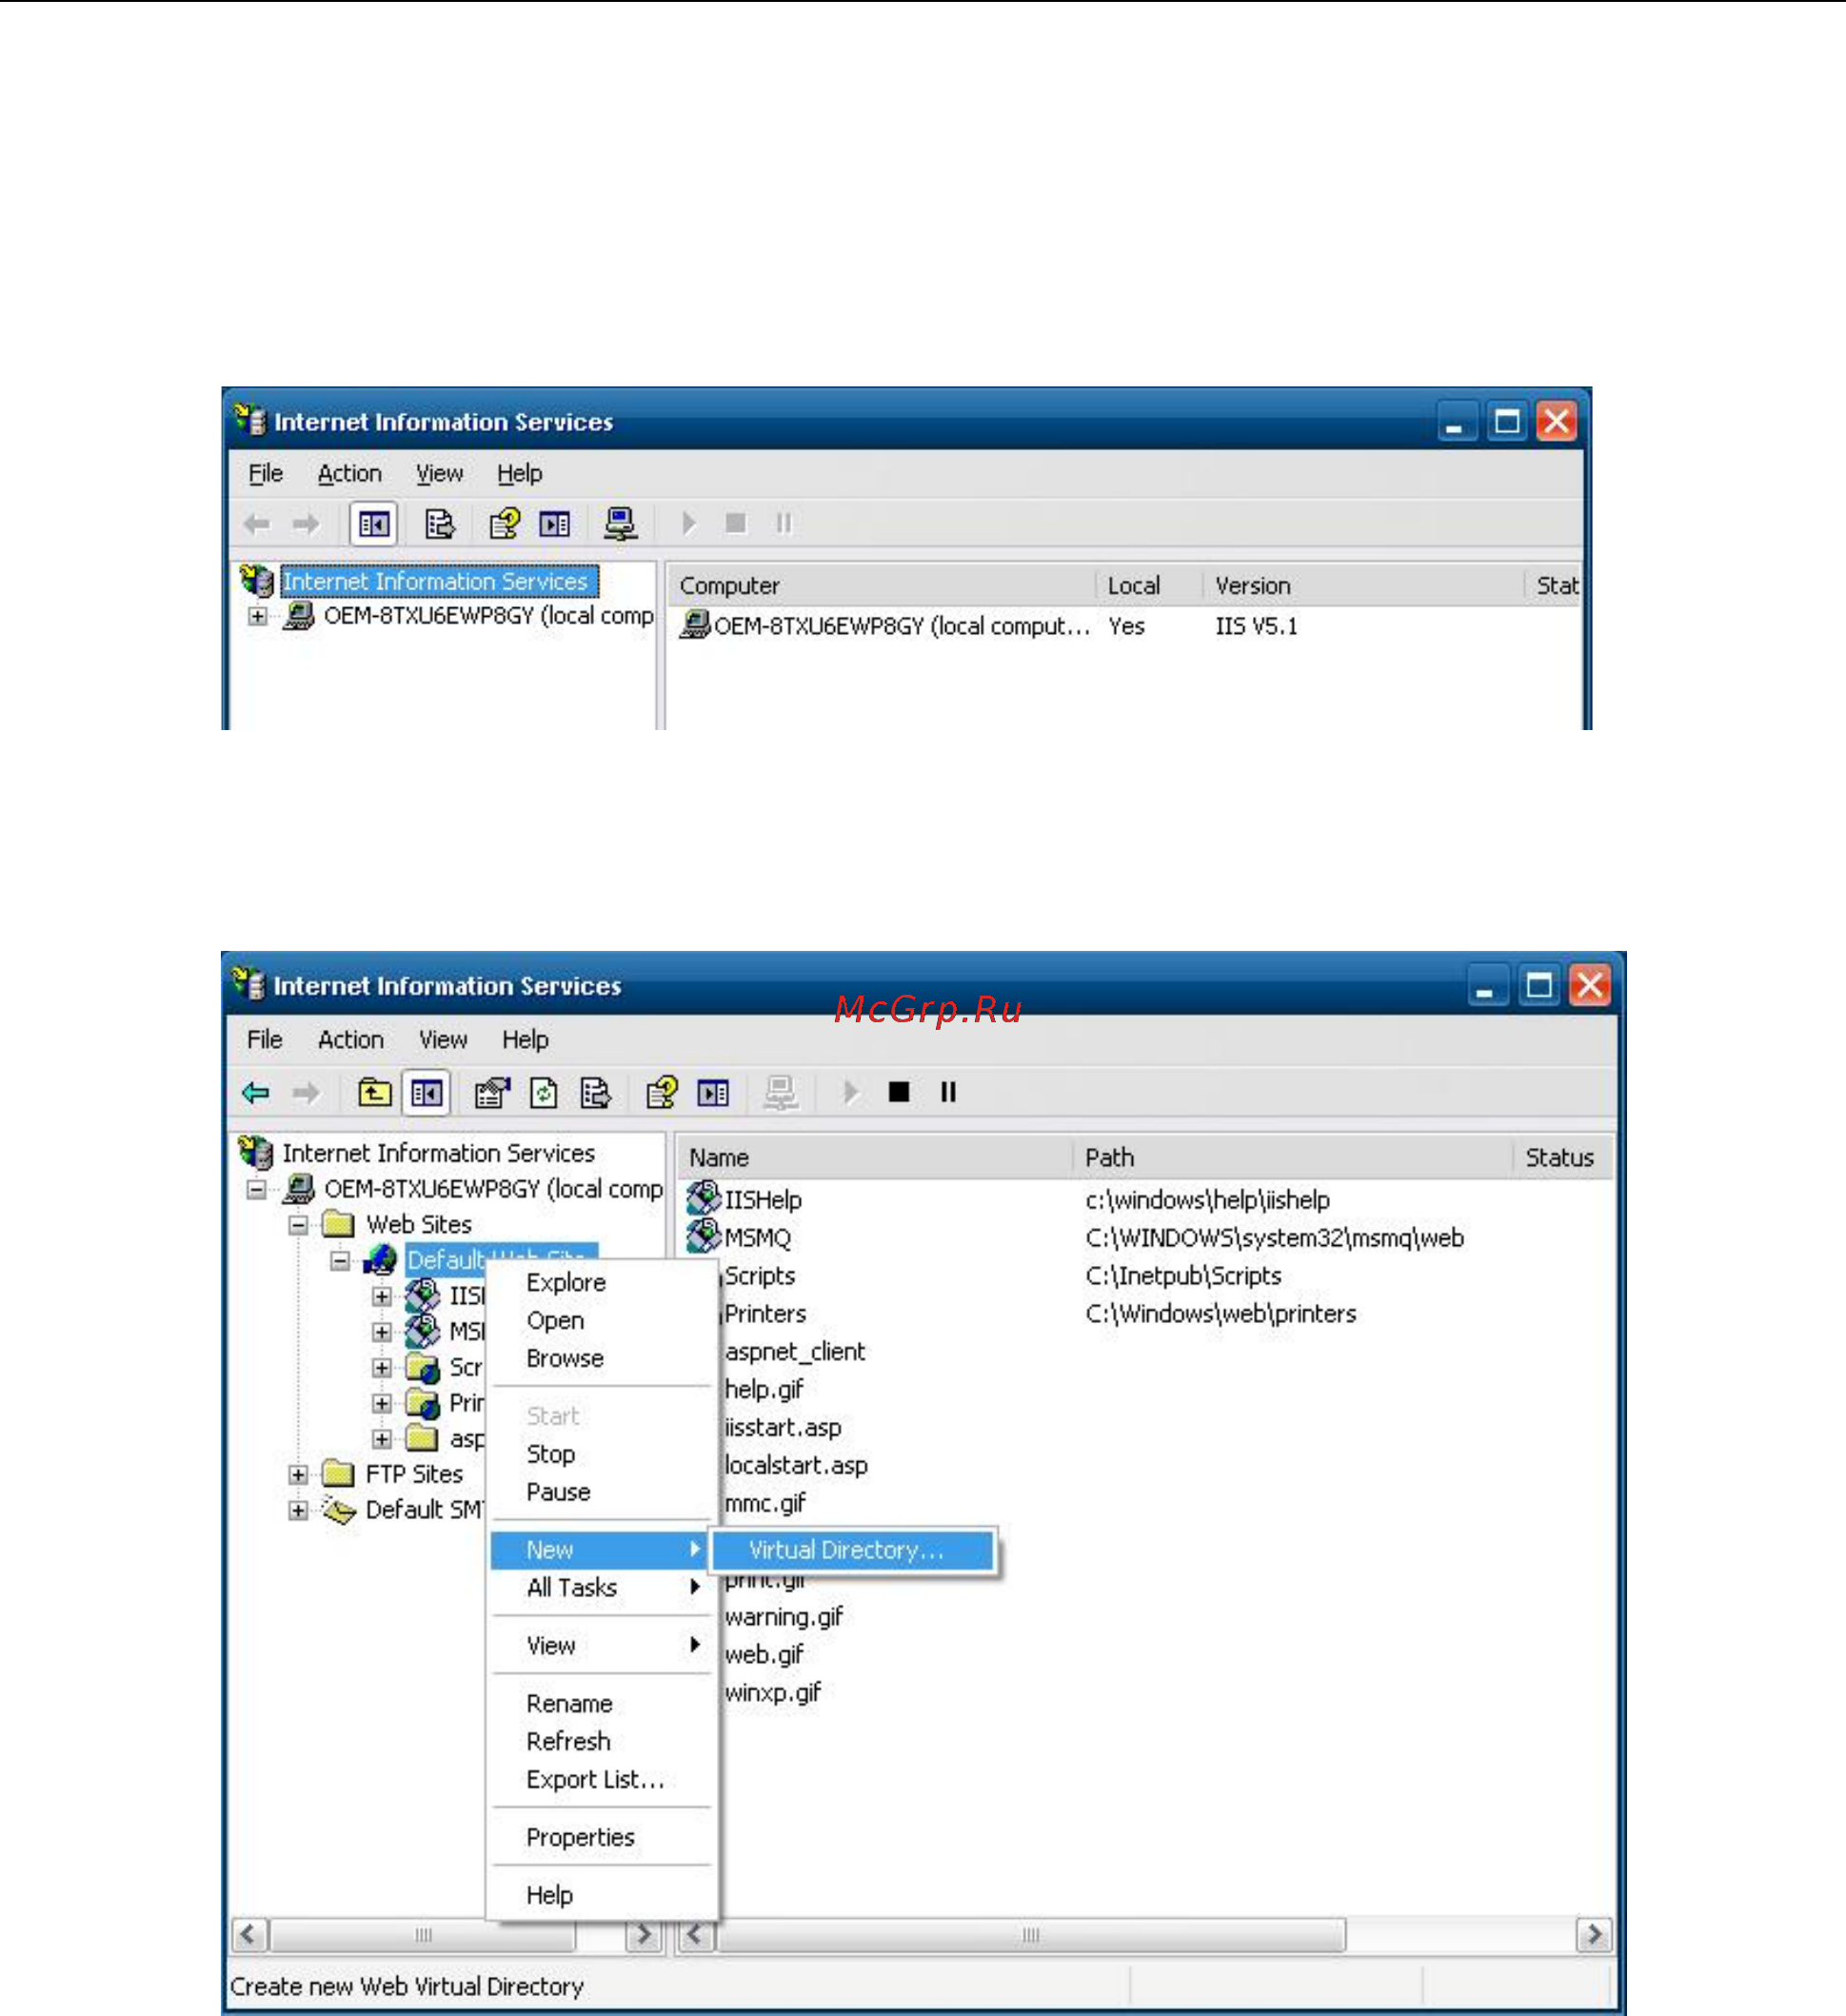Viewport: 1846px width, 2016px height.
Task: Click the horizontal scrollbar thumb of the list pane
Action: (x=1031, y=1934)
